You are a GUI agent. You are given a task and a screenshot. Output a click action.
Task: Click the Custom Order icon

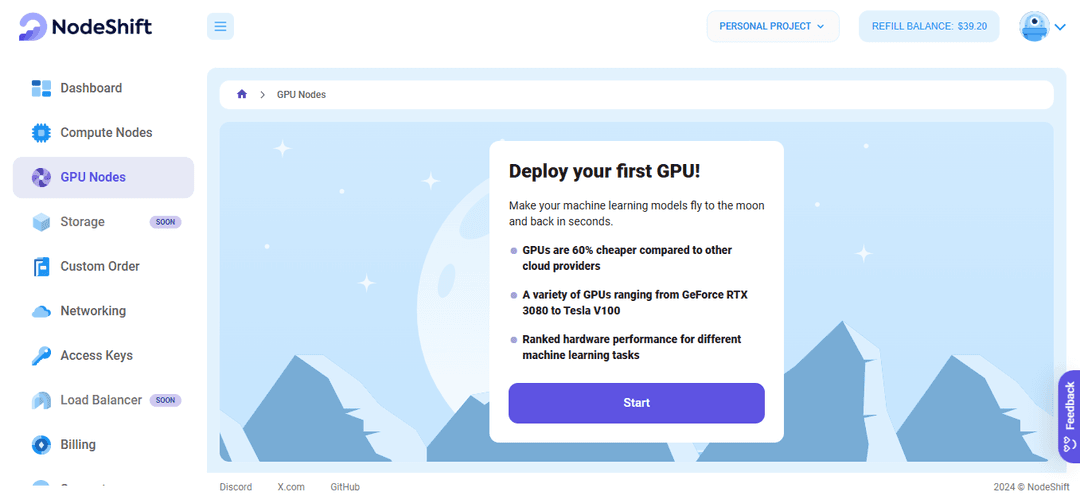coord(41,267)
